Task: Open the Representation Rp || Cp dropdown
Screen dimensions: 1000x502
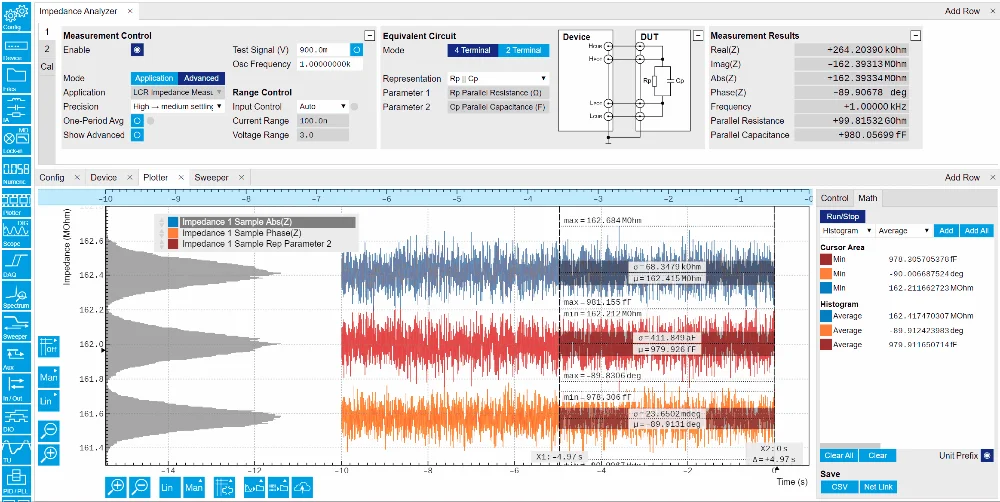Action: click(x=497, y=78)
